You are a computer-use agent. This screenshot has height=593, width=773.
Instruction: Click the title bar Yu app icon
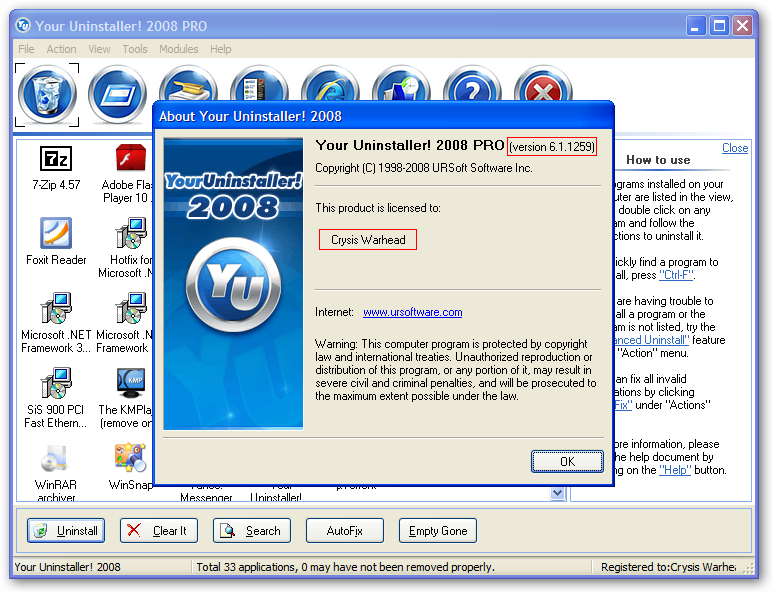click(23, 25)
